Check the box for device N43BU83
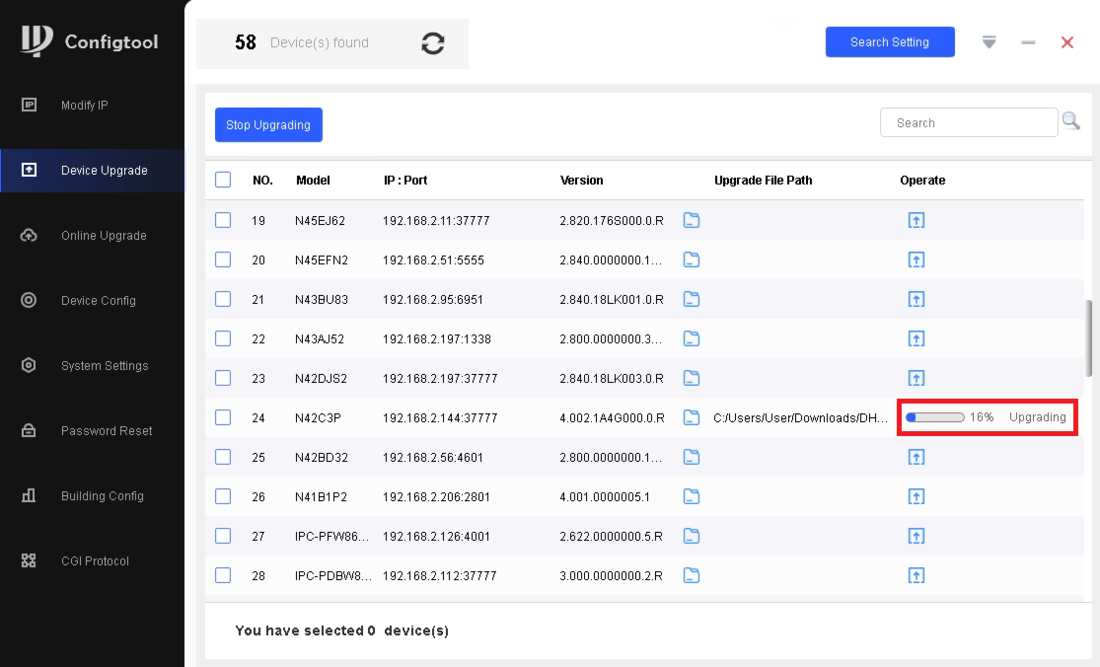The image size is (1100, 667). coord(223,299)
